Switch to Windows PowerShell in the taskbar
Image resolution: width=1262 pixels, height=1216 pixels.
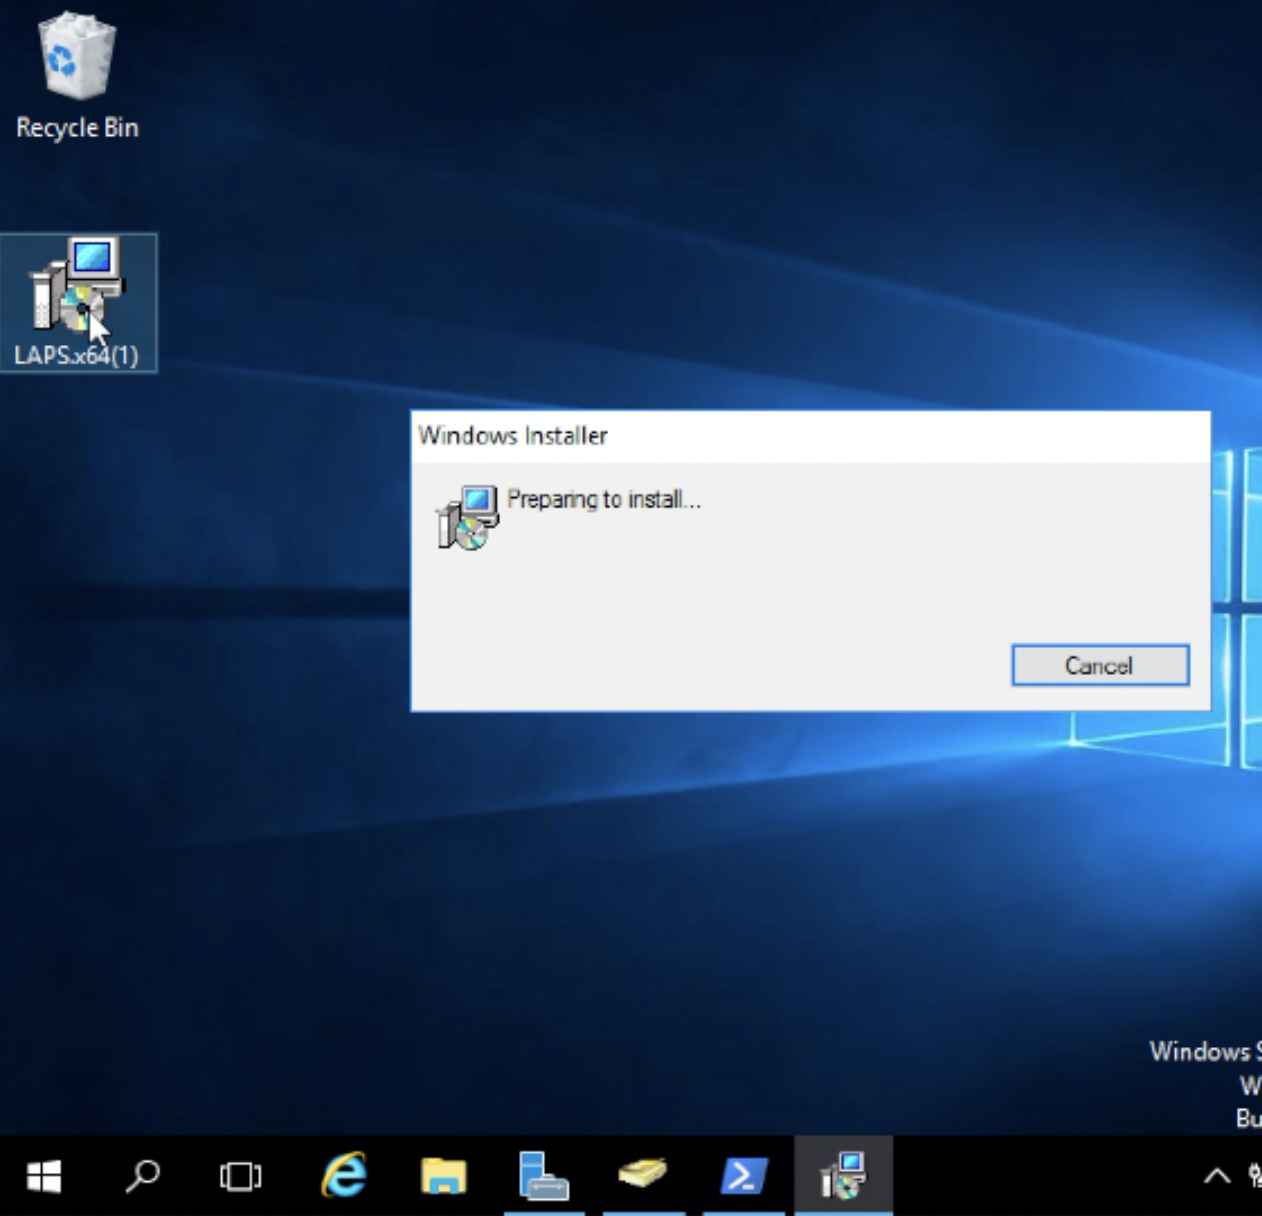click(x=743, y=1176)
